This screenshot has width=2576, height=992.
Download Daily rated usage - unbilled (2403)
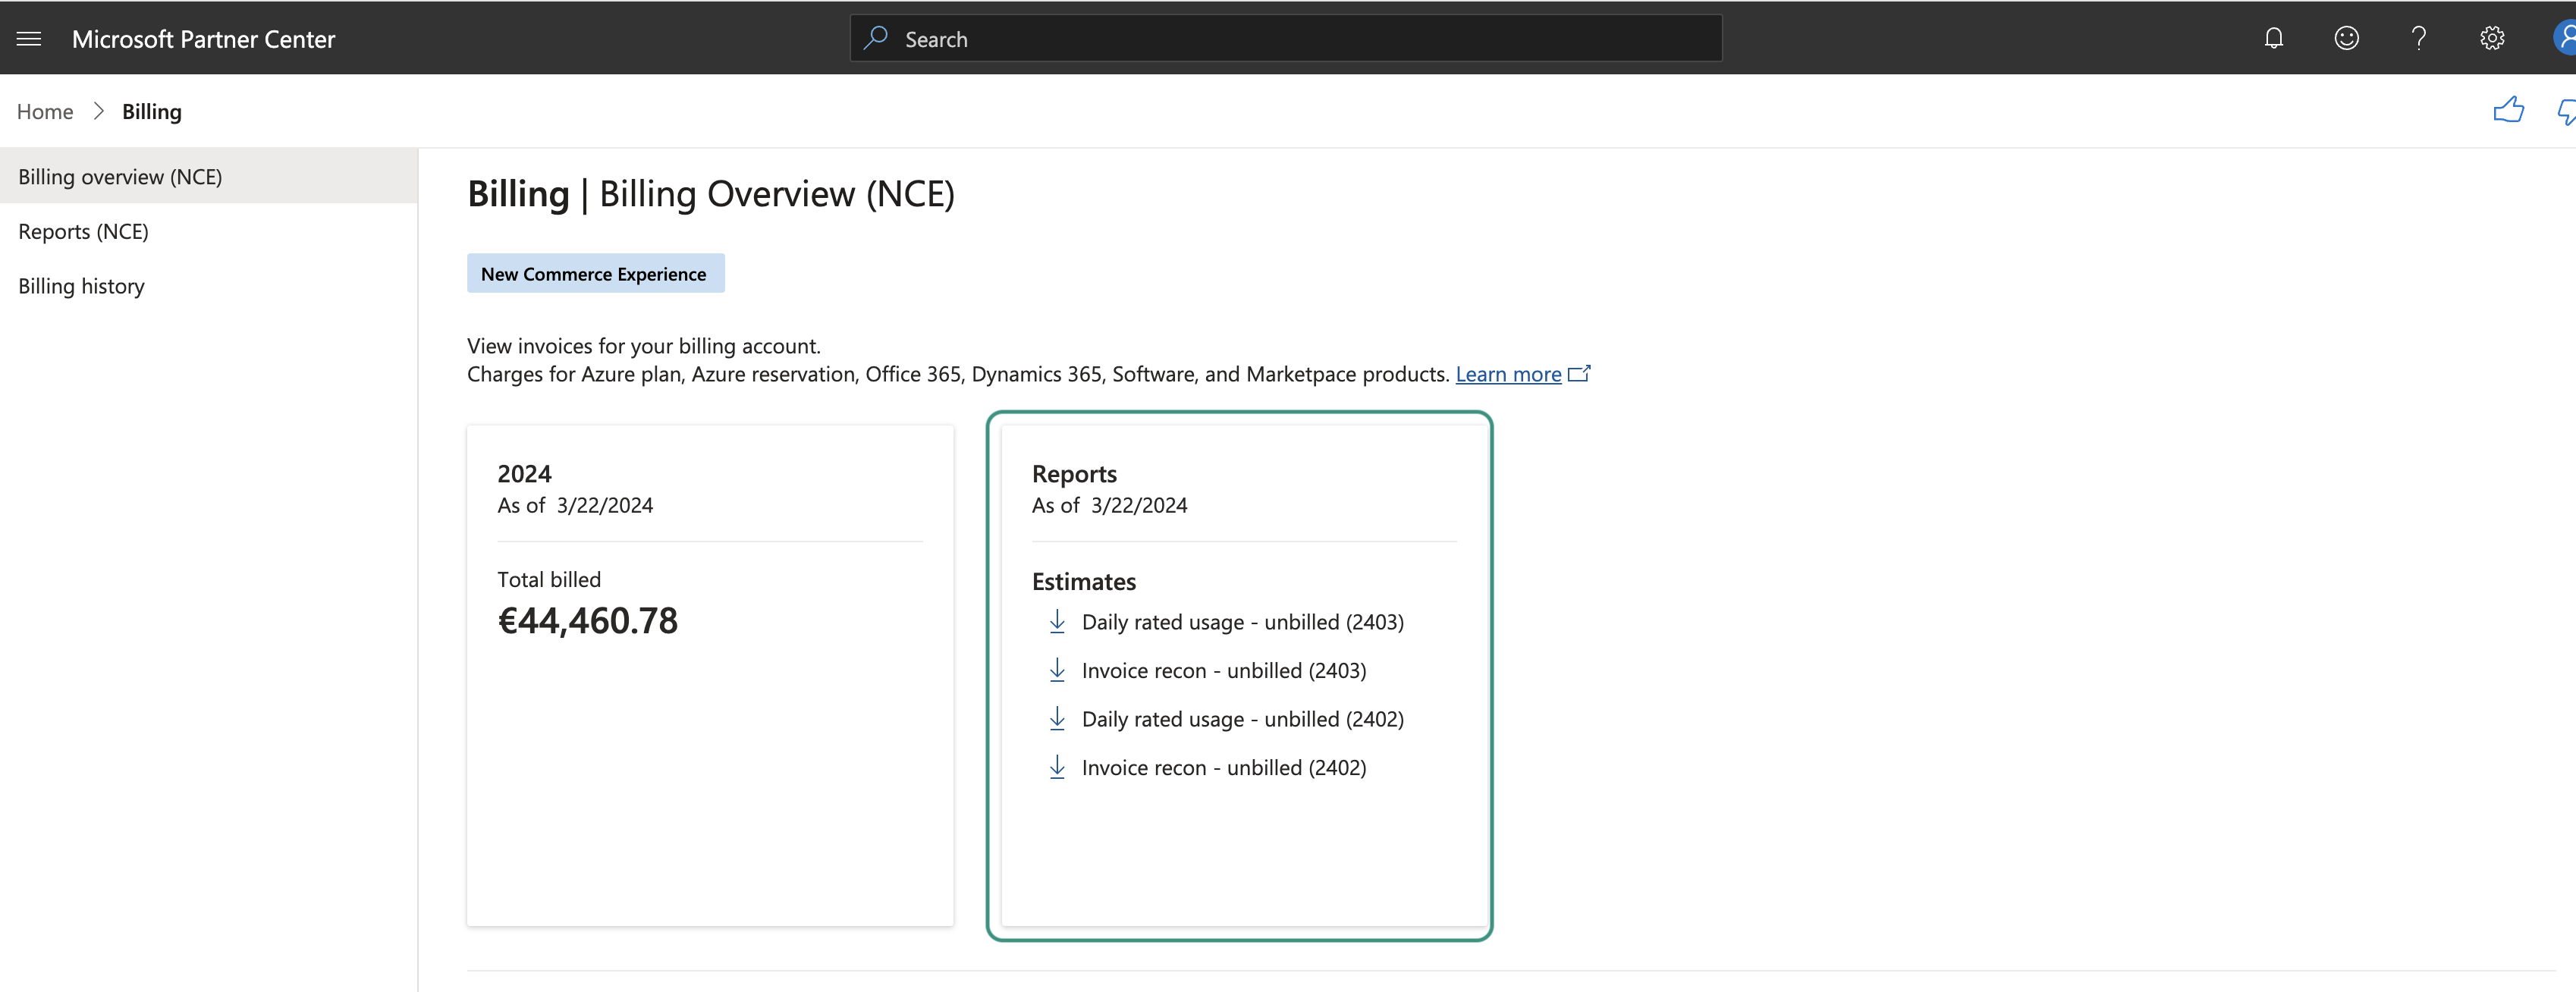click(x=1242, y=621)
